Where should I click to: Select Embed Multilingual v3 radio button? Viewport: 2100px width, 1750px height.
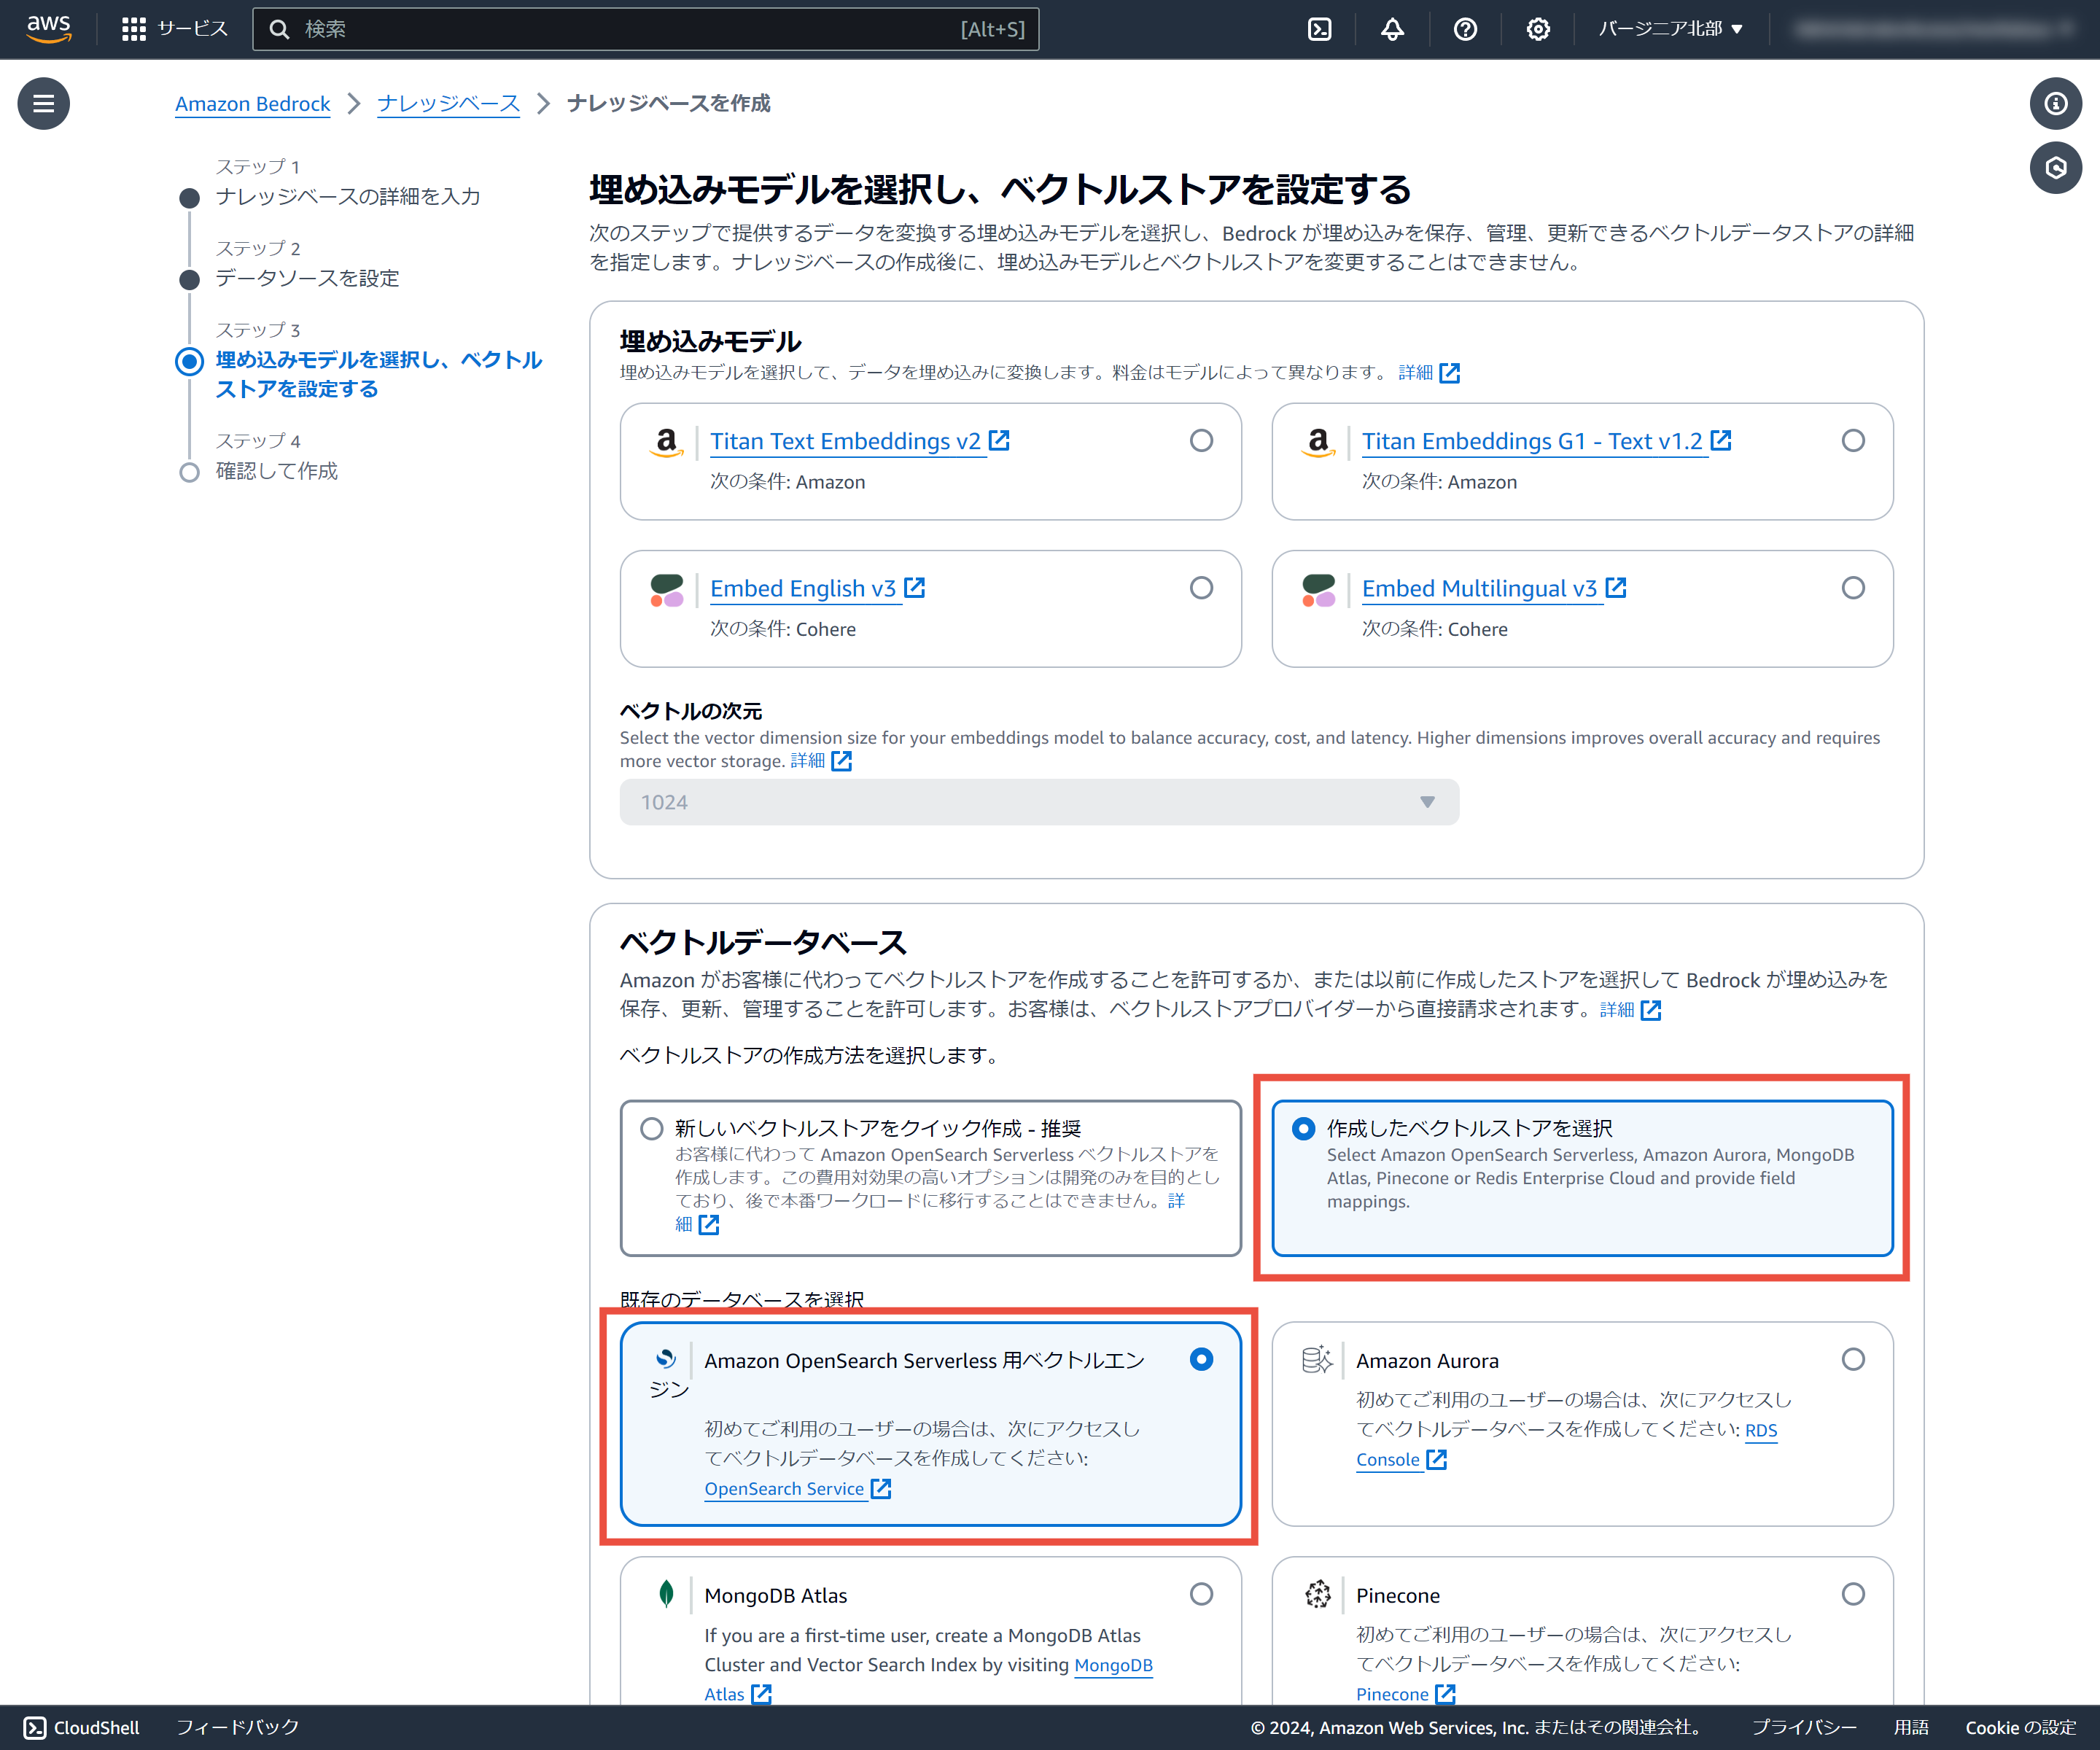[x=1852, y=588]
